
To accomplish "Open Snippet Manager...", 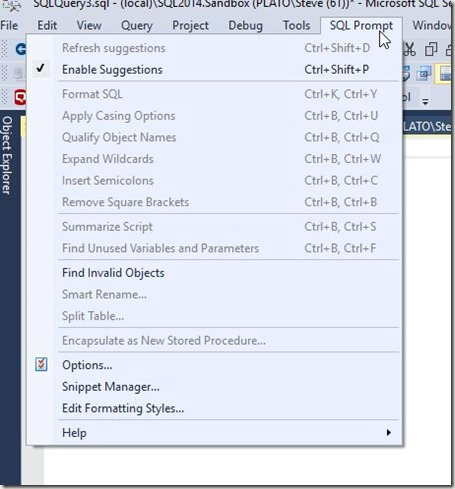I will 214,387.
